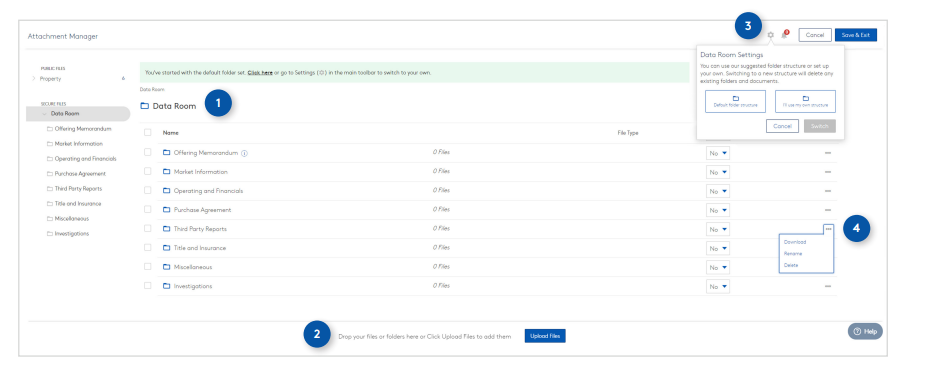Open the No dropdown for Miscellaneous
The height and width of the screenshot is (379, 940).
[718, 267]
